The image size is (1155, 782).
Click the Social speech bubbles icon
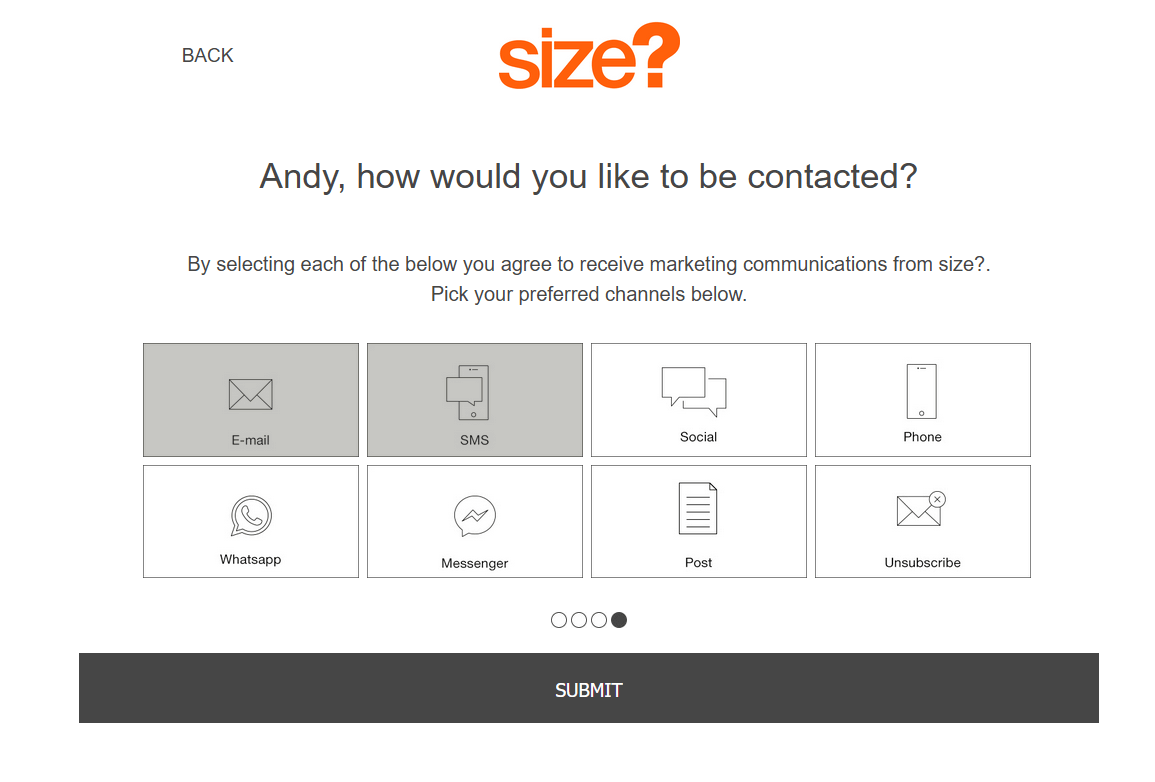point(698,390)
